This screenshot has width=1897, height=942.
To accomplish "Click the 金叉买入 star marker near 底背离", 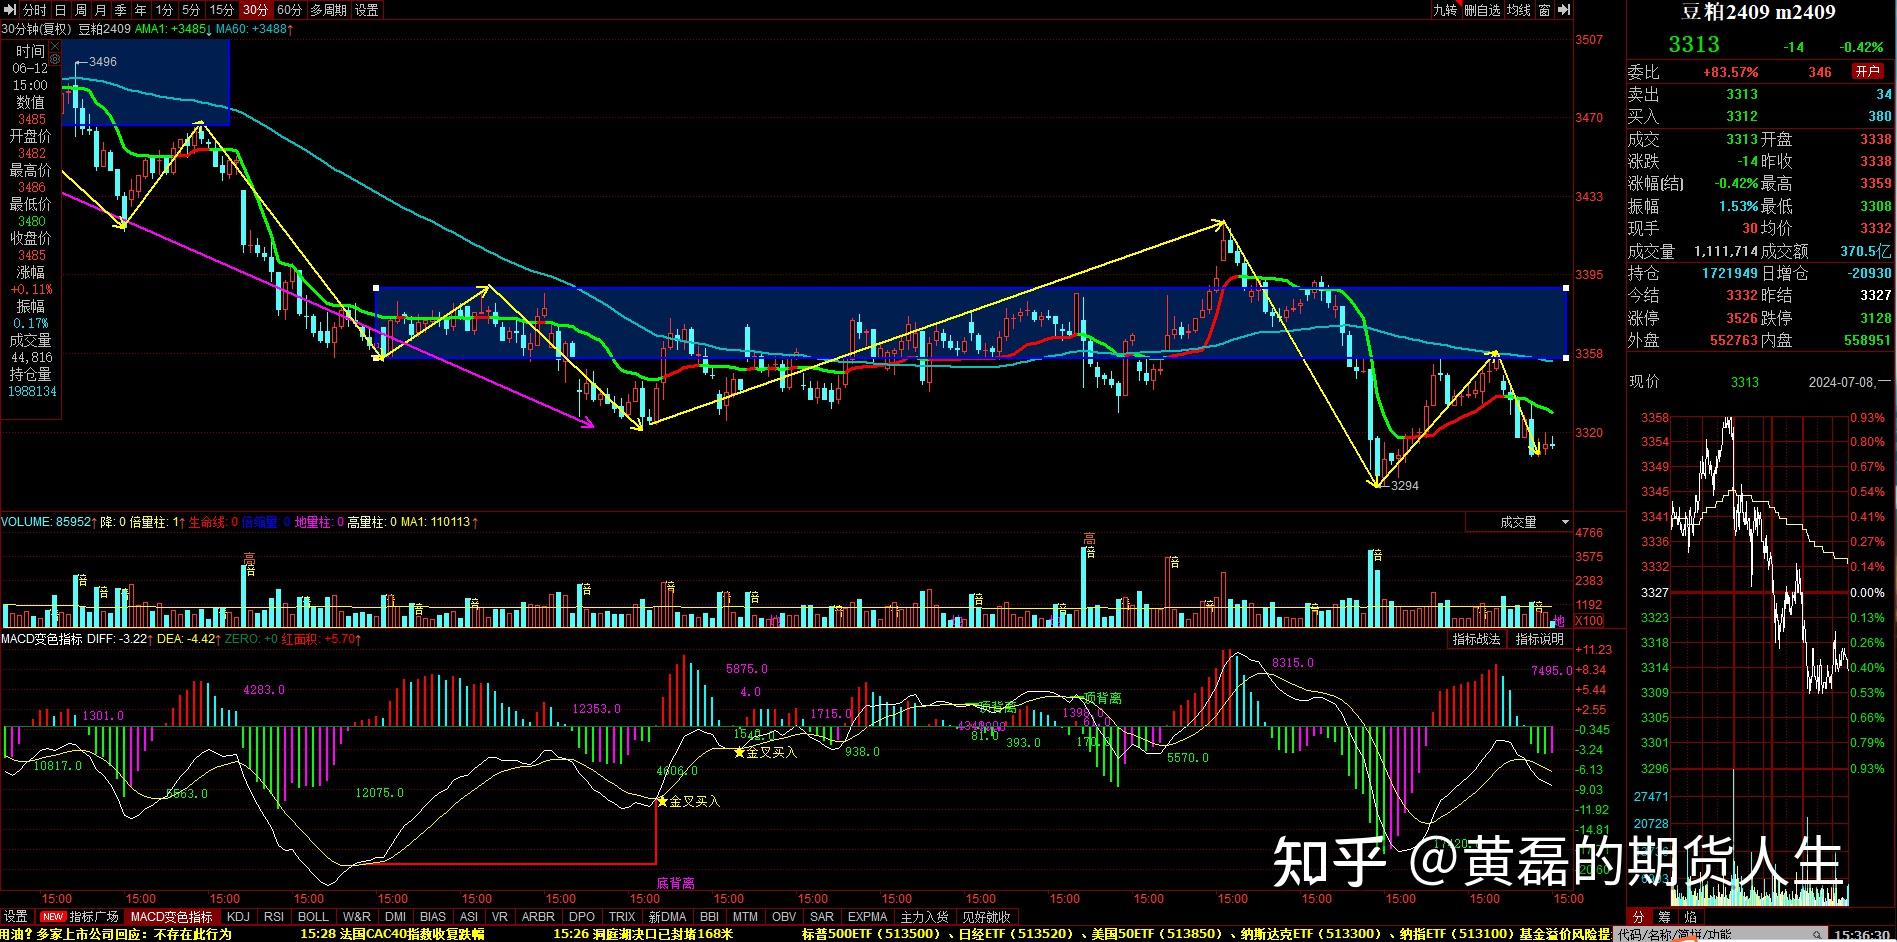I will 662,801.
